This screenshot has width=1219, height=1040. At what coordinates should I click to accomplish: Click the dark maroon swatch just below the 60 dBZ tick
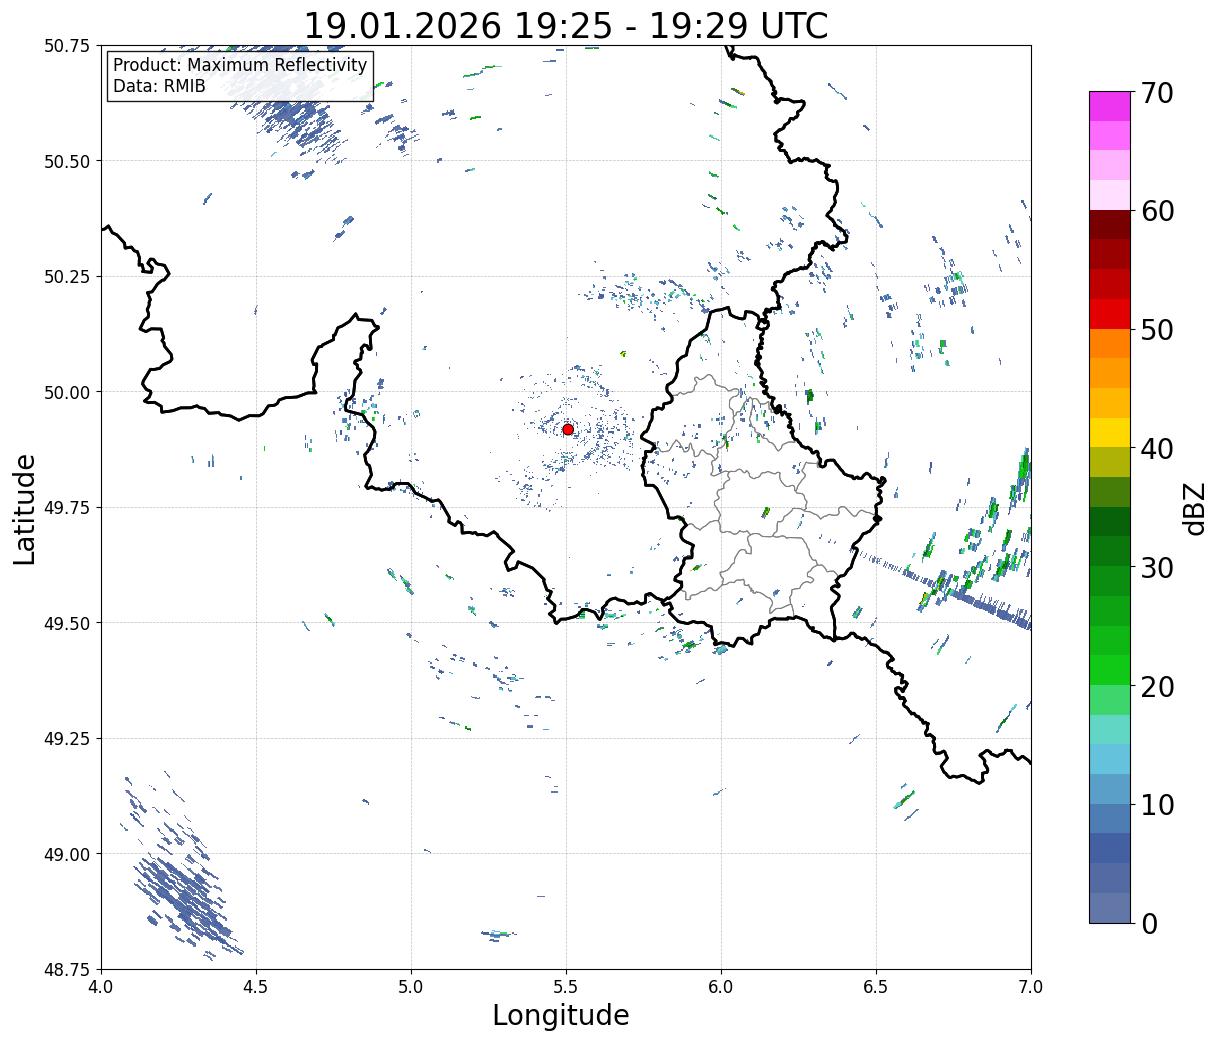tap(1110, 225)
